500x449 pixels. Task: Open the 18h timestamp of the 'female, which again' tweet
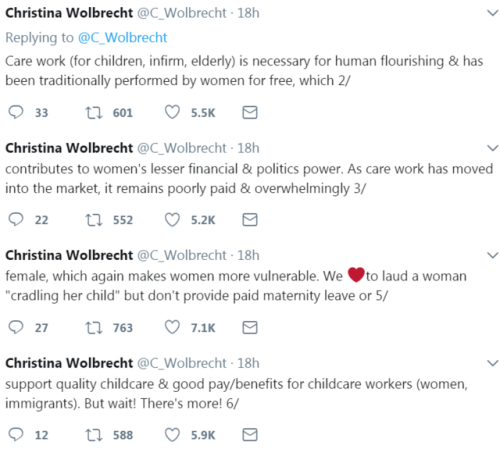coord(248,255)
